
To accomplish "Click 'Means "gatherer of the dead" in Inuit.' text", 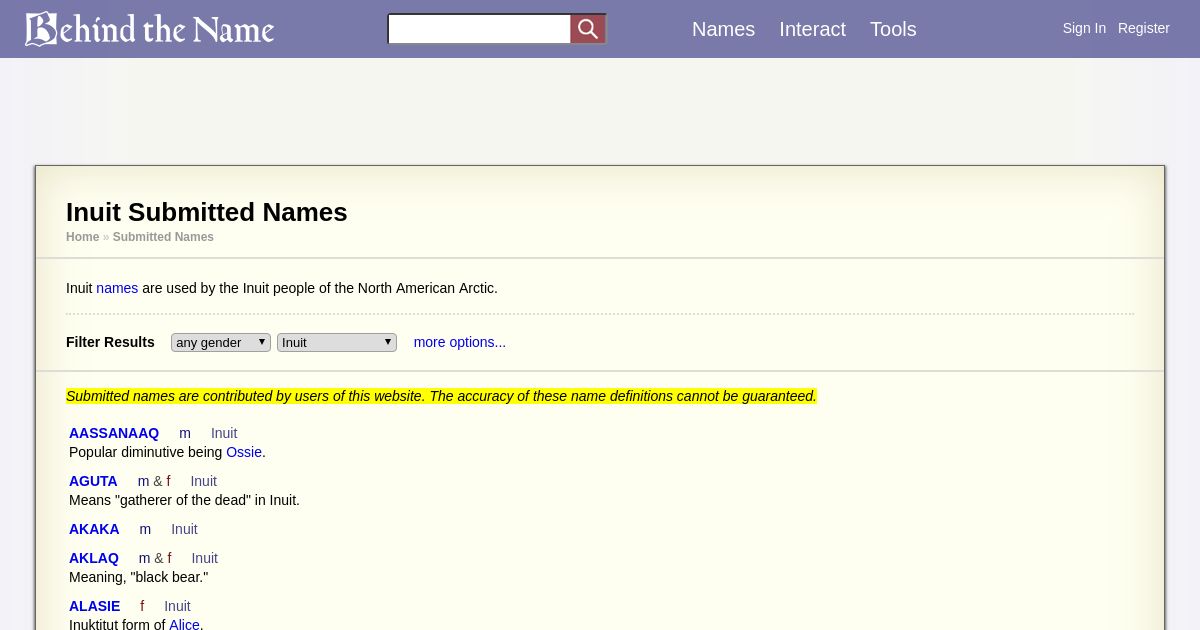I will tap(184, 500).
